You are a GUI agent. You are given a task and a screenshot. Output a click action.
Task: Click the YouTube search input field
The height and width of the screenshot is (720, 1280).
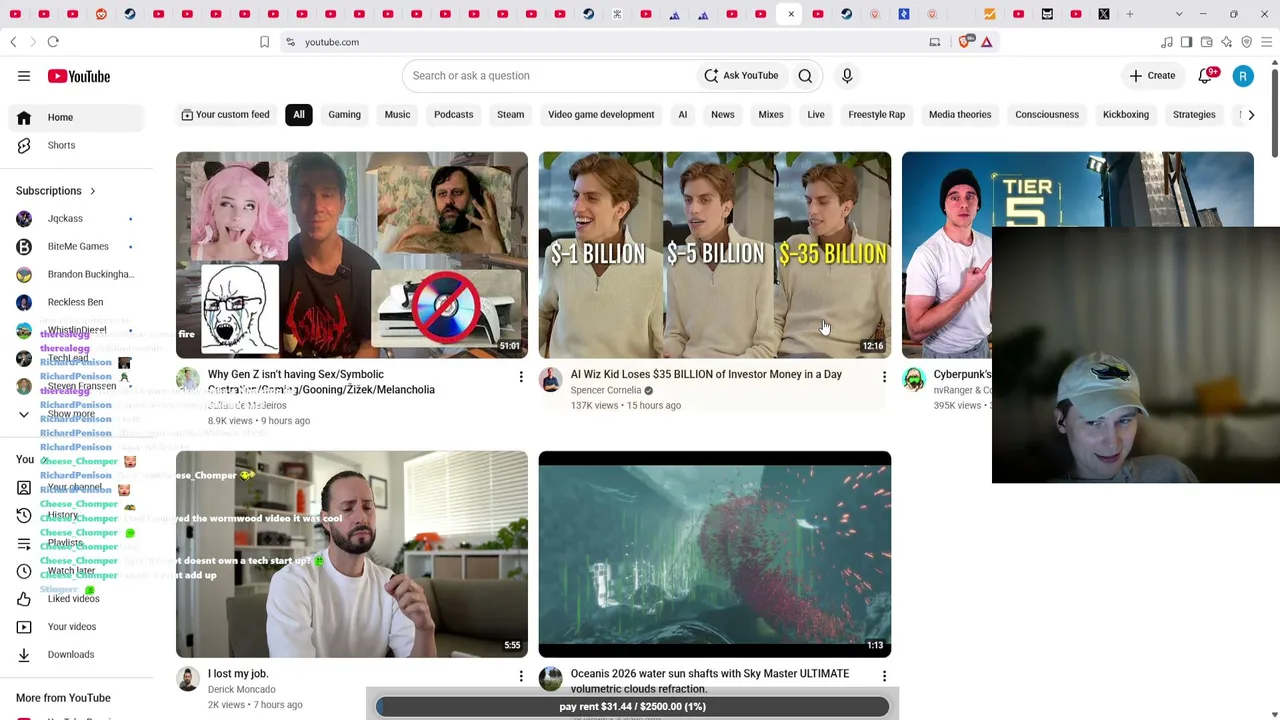[548, 76]
